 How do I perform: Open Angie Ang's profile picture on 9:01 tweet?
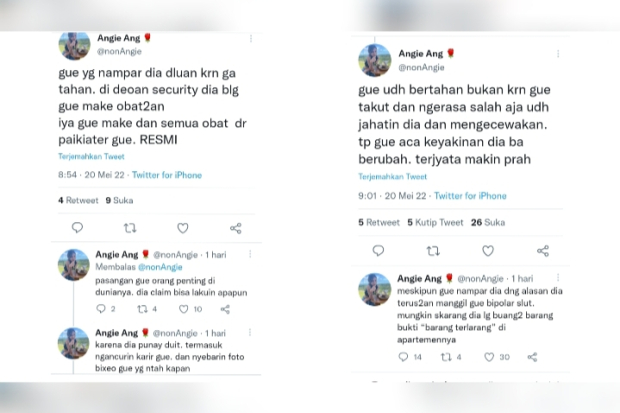(x=374, y=60)
